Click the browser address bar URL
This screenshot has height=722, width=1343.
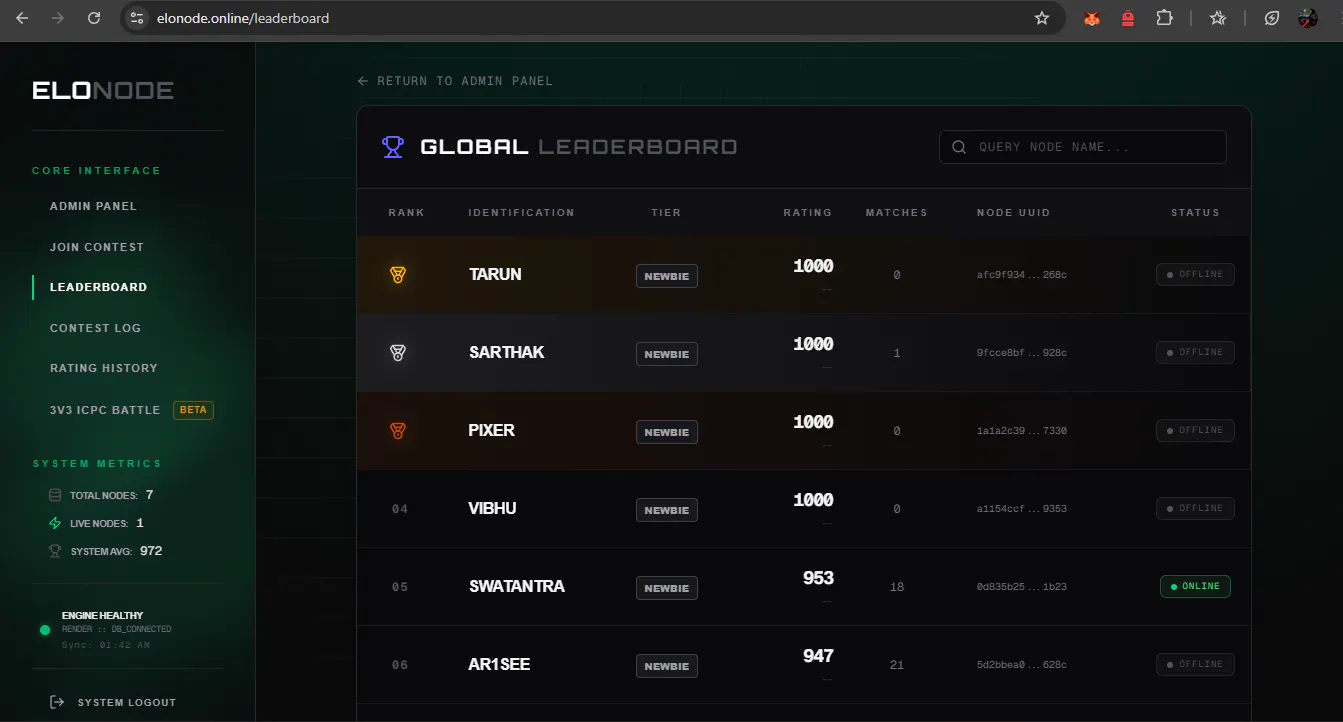[x=243, y=18]
